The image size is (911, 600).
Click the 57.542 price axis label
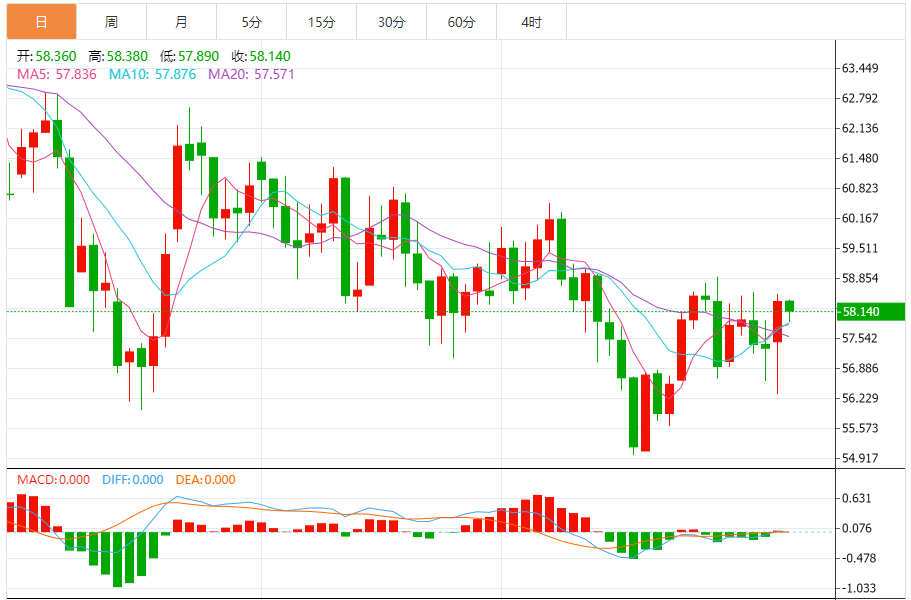click(860, 338)
